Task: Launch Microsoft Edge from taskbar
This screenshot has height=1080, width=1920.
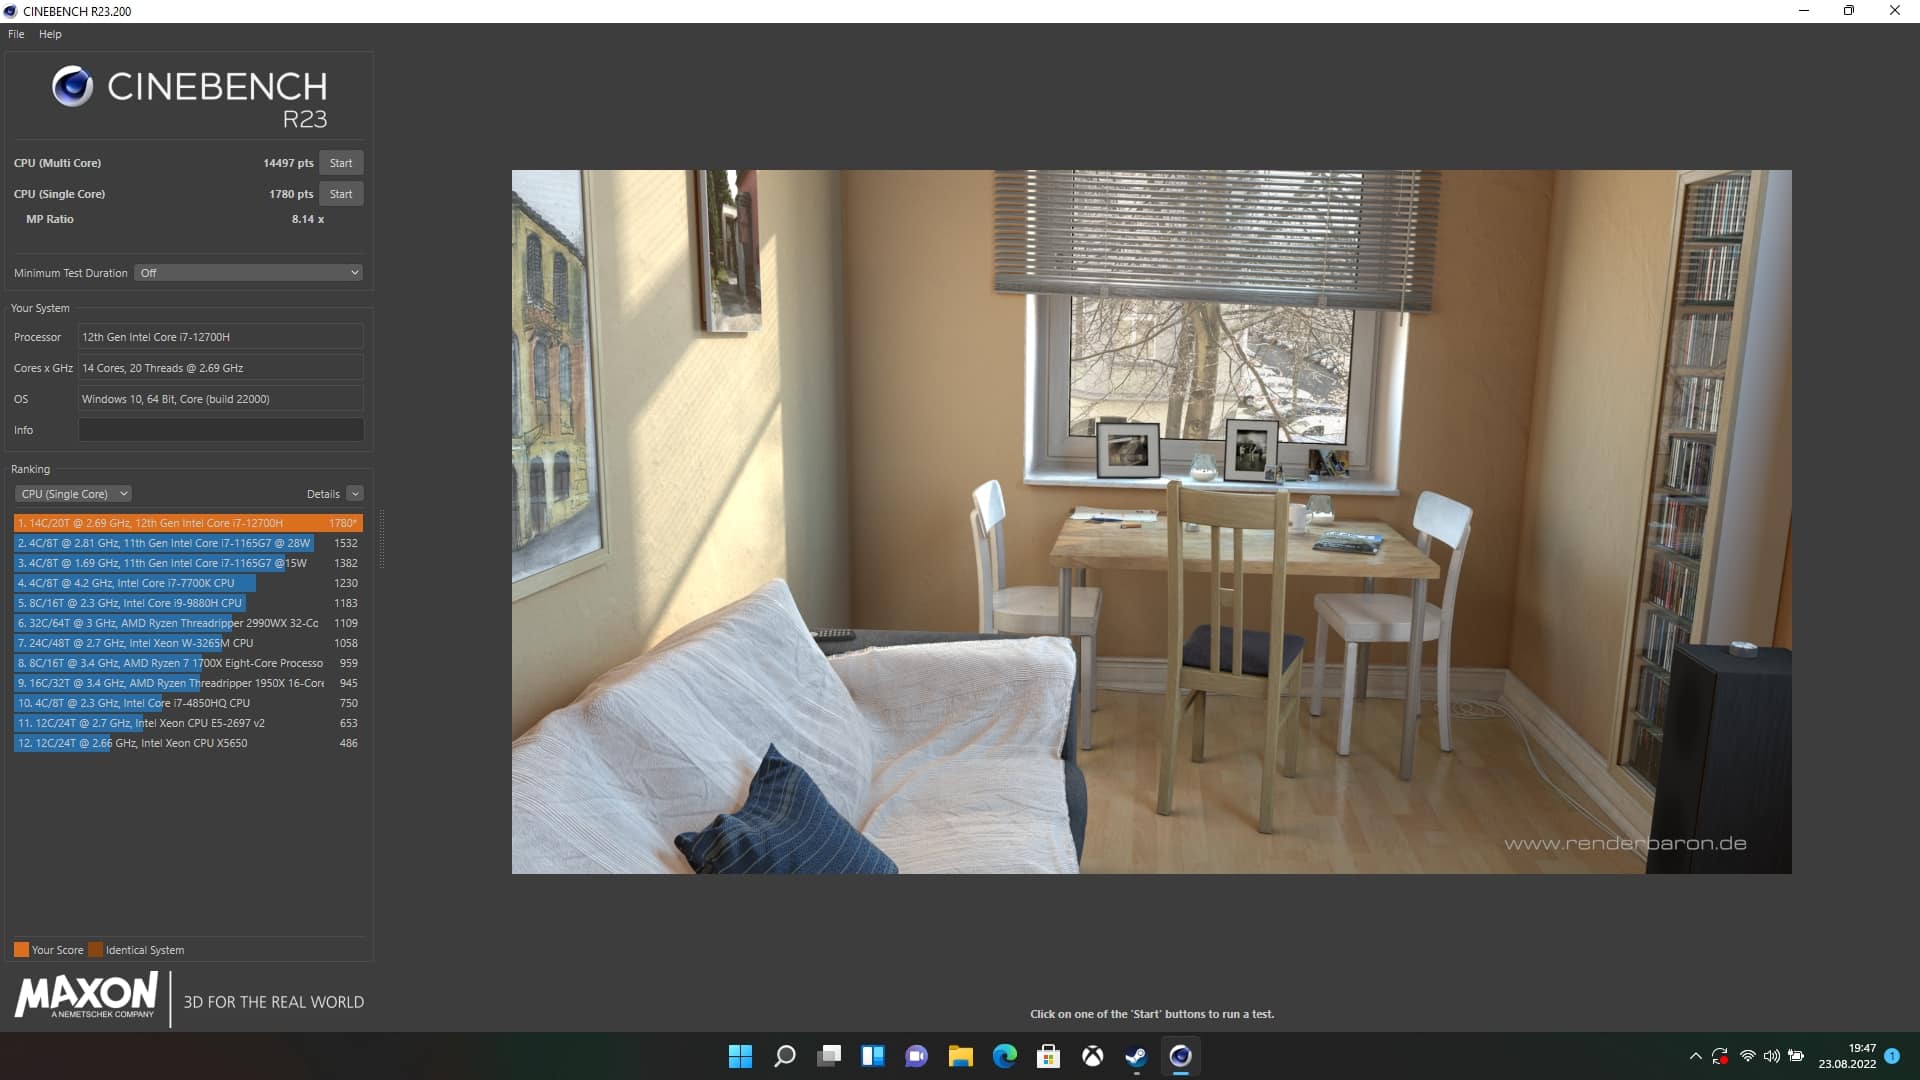Action: [x=1004, y=1056]
